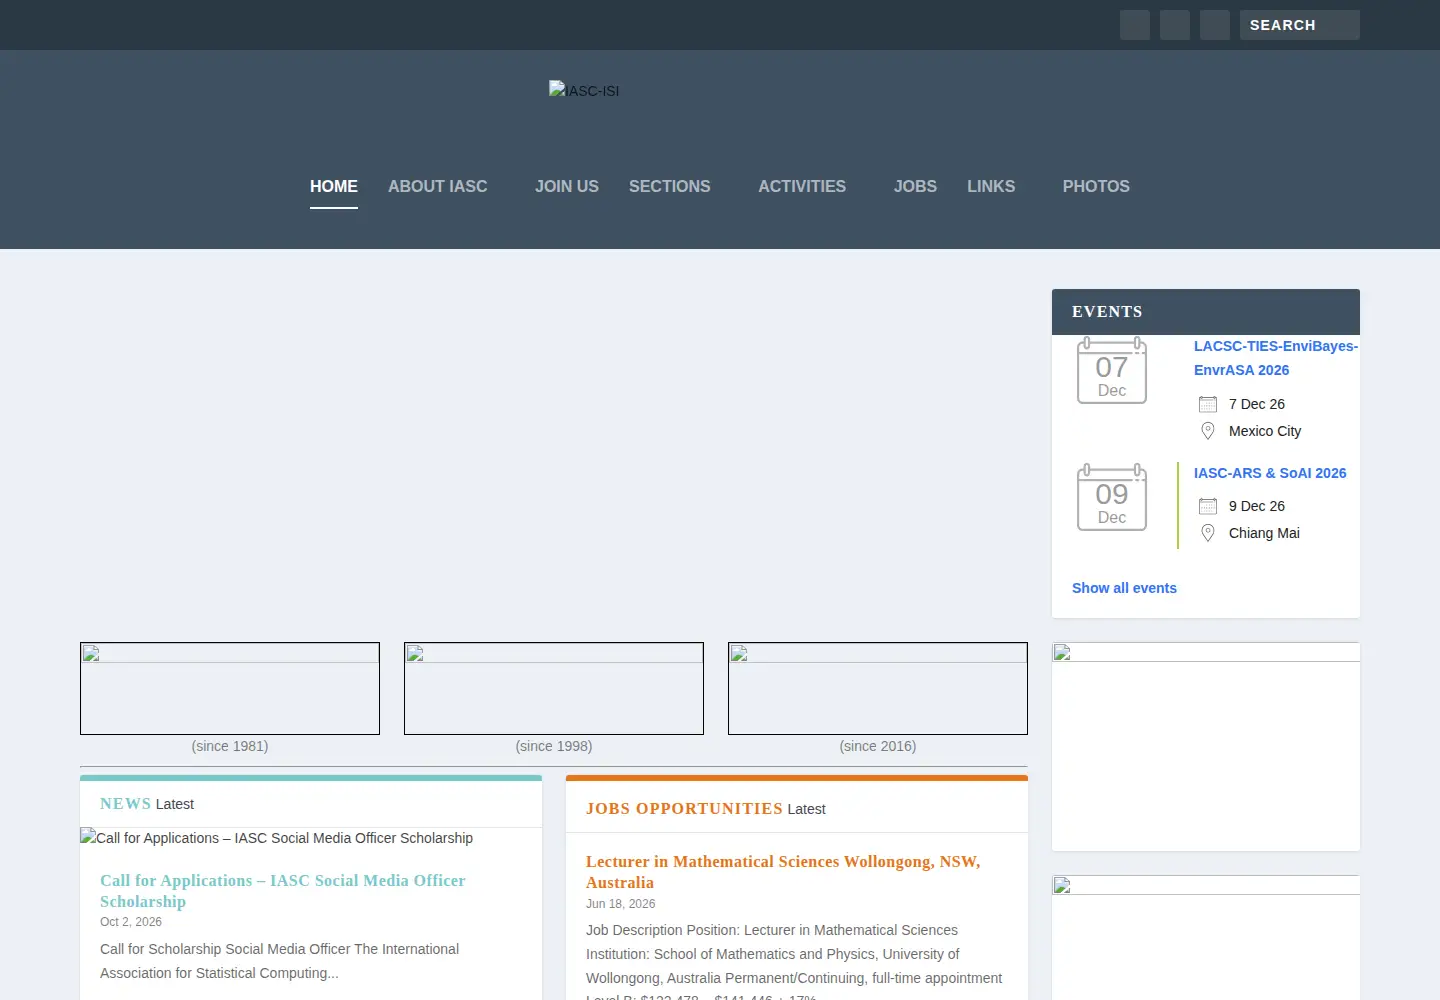Click the Oct 2, 2026 news date

131,922
